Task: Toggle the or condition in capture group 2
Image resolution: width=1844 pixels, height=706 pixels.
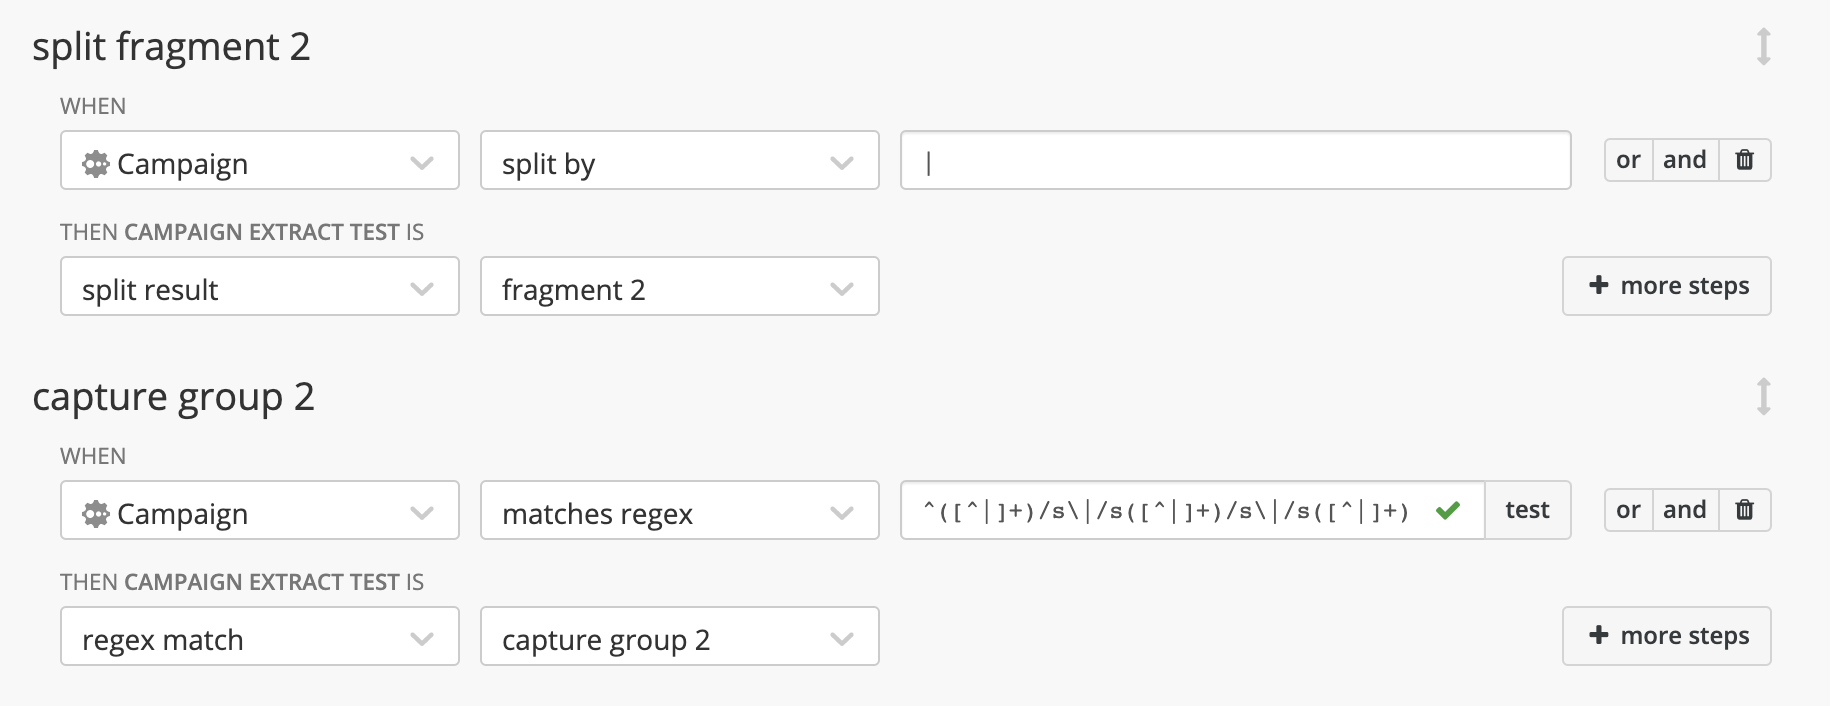Action: click(x=1627, y=509)
